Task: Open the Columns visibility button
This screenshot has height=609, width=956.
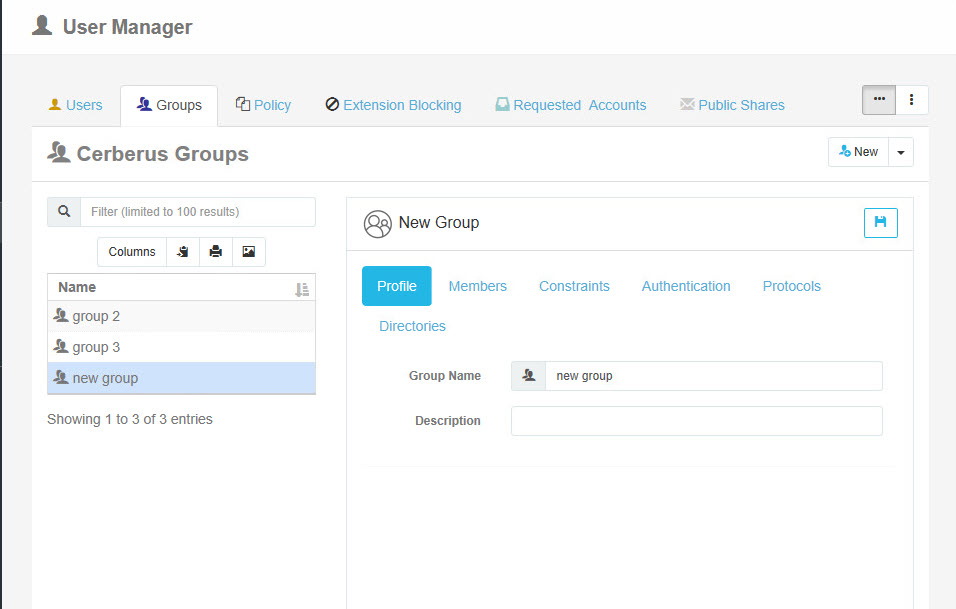Action: coord(132,252)
